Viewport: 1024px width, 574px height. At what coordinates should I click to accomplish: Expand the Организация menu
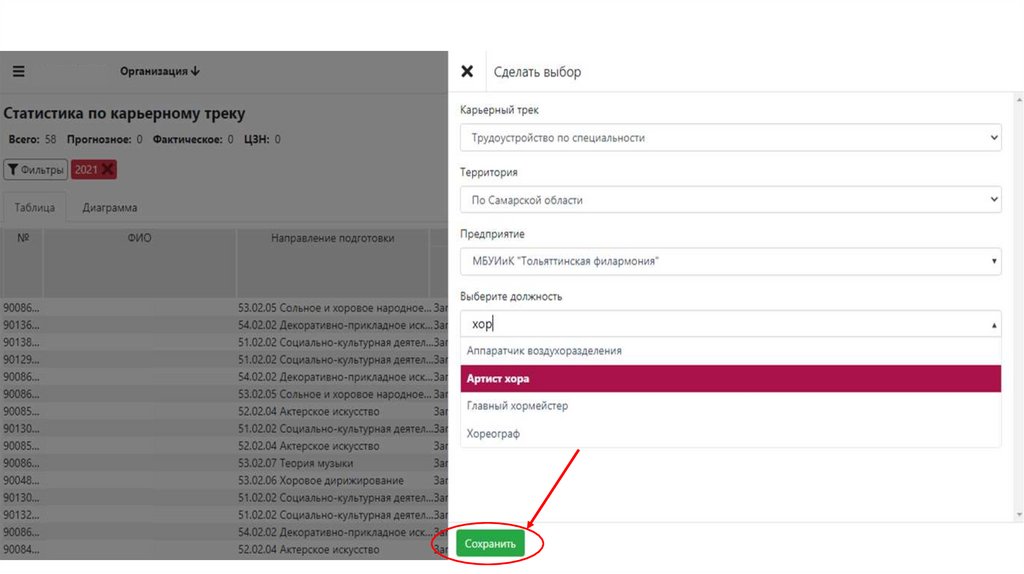click(x=160, y=71)
